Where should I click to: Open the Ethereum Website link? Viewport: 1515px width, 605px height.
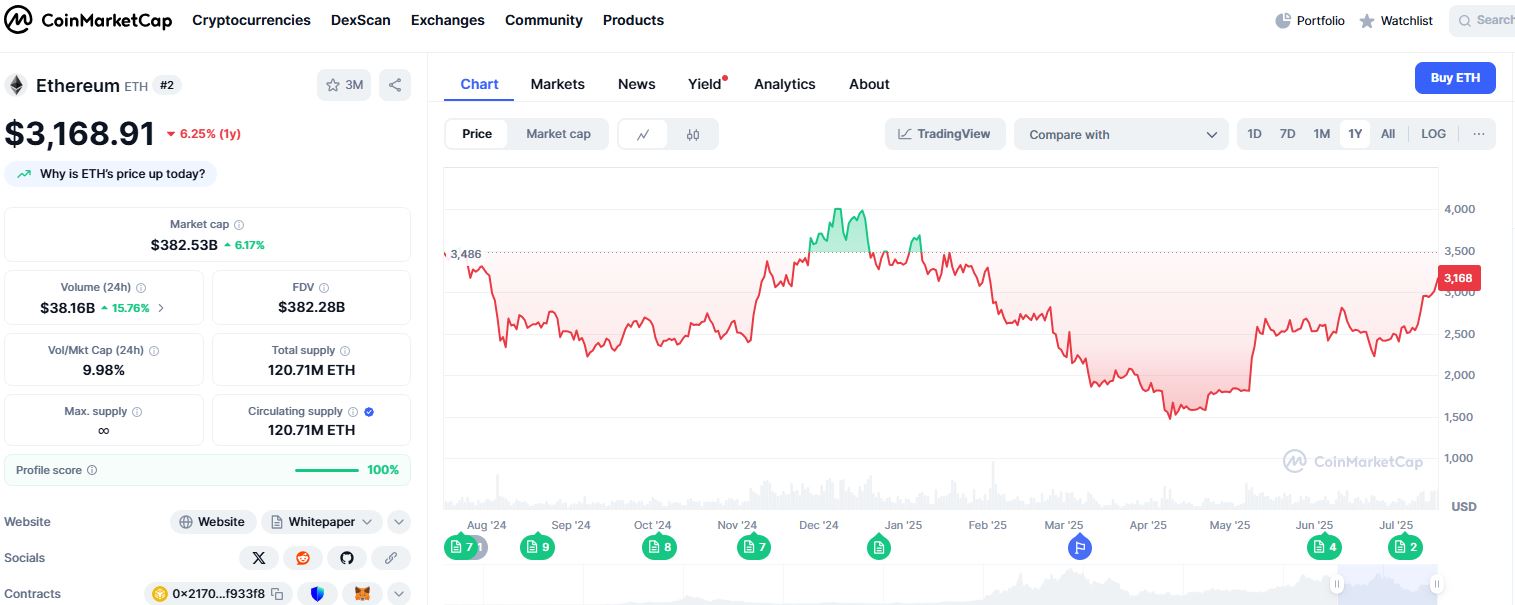[212, 522]
